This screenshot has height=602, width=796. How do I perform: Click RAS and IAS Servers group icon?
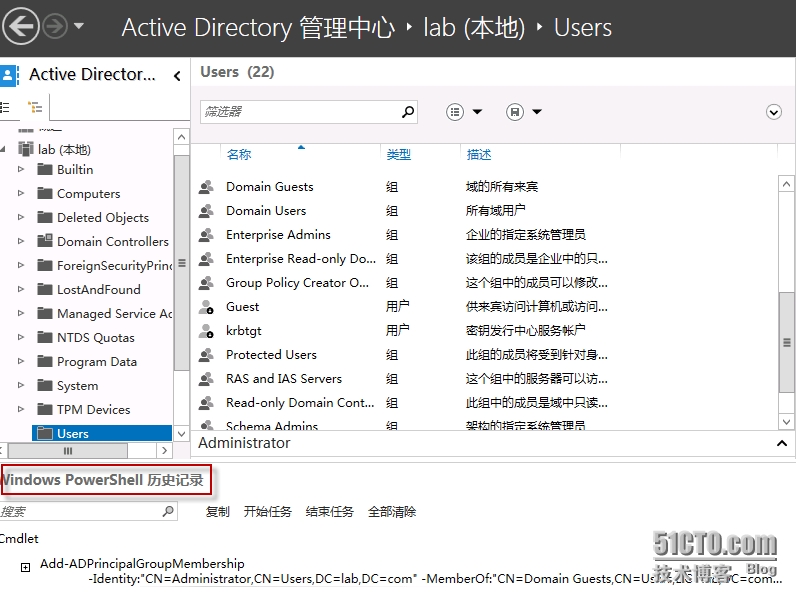[x=206, y=379]
